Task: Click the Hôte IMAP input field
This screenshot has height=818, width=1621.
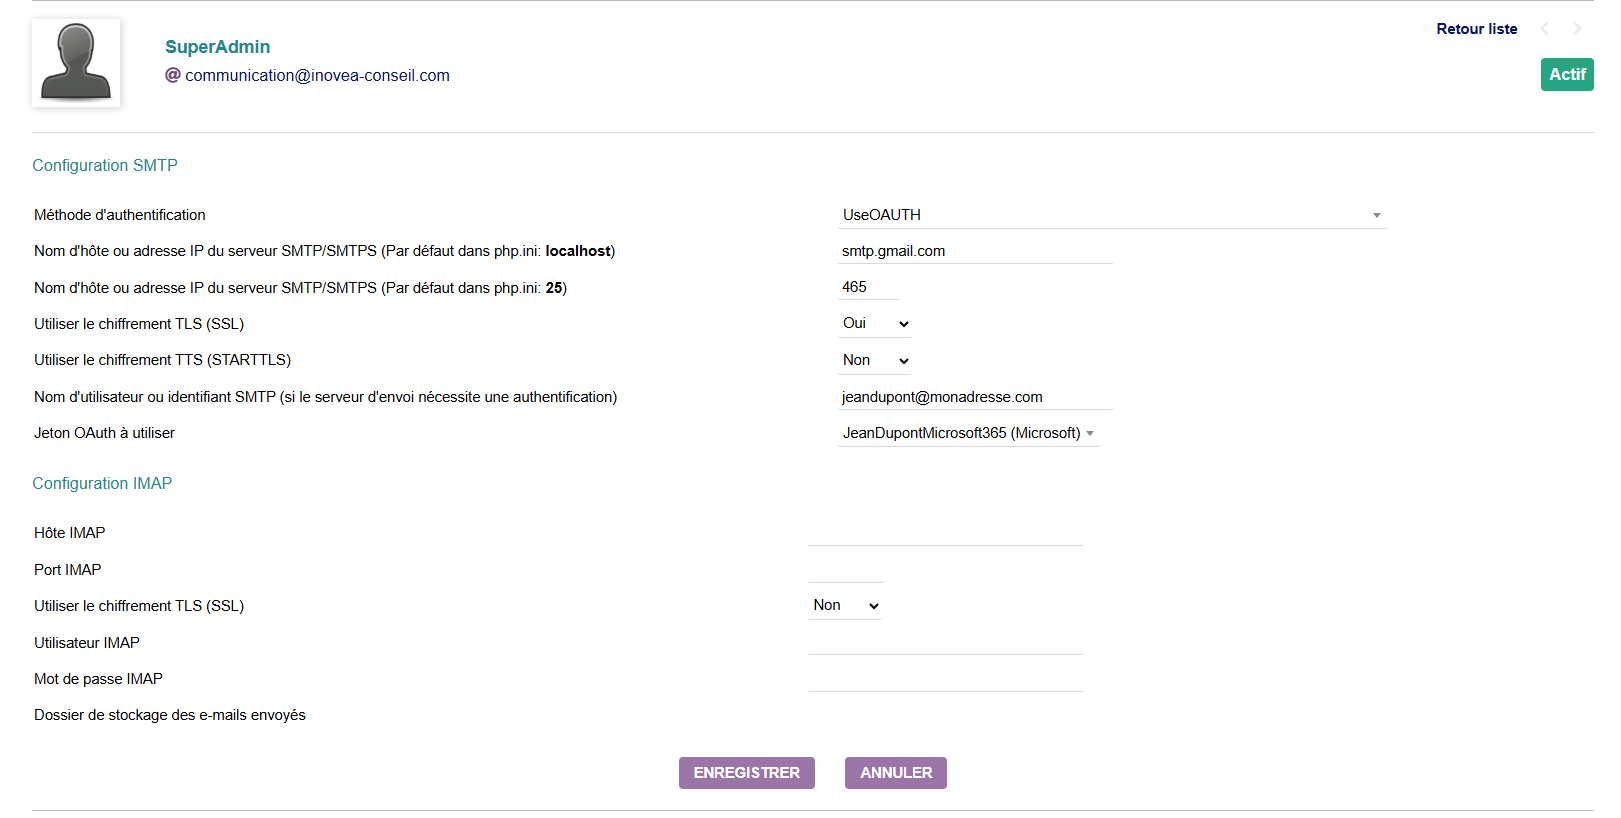Action: click(x=945, y=533)
